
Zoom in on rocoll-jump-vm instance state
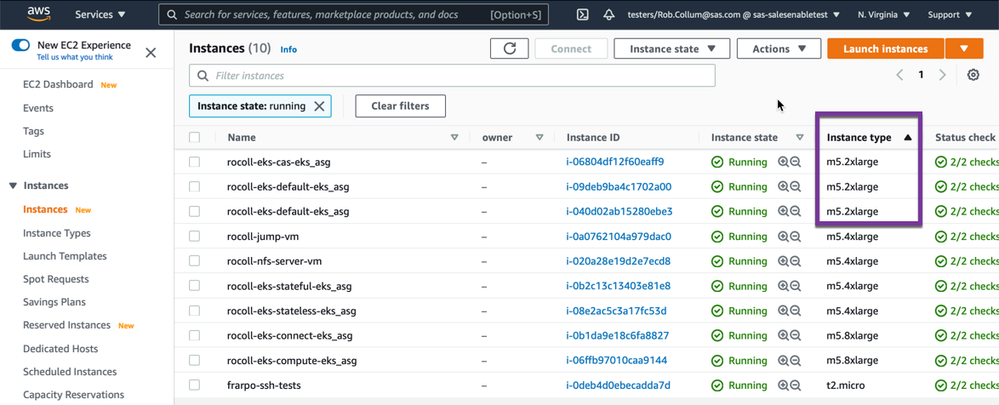(783, 237)
